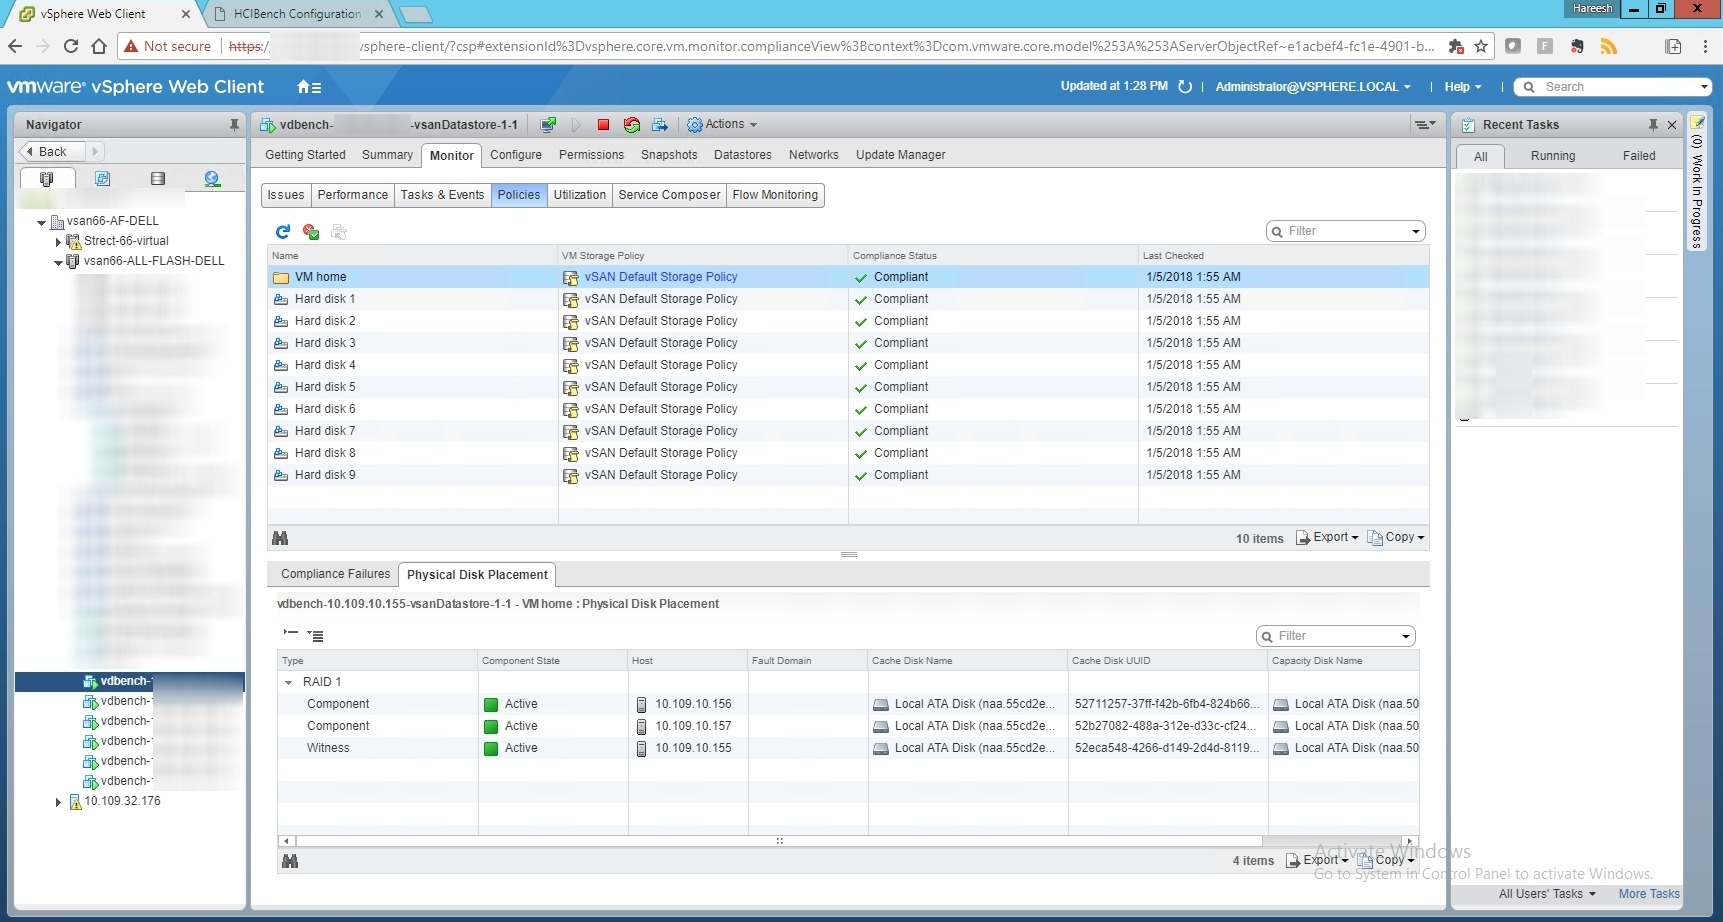This screenshot has width=1723, height=922.
Task: Open the Storage view in Navigator
Action: click(157, 179)
